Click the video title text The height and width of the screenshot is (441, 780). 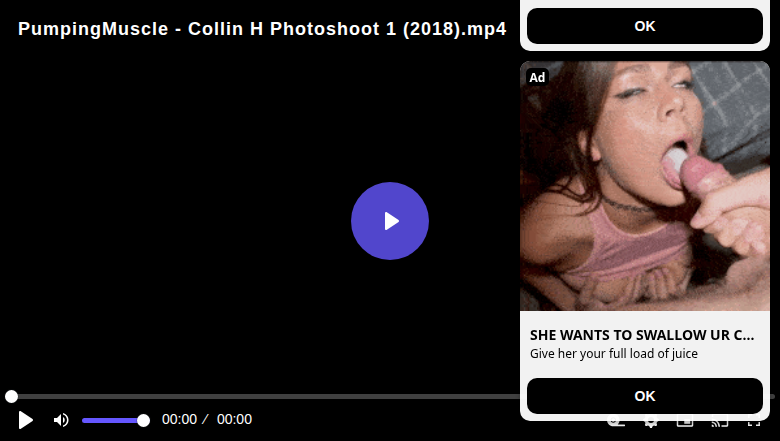(262, 29)
